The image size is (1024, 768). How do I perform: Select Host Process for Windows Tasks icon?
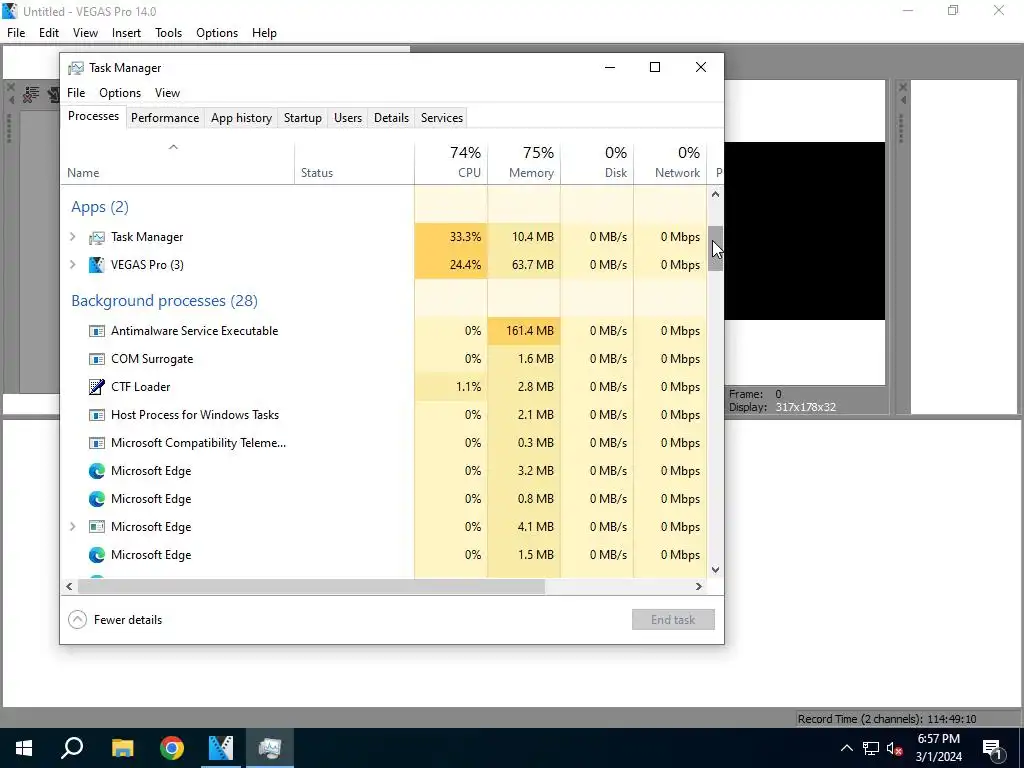coord(97,415)
